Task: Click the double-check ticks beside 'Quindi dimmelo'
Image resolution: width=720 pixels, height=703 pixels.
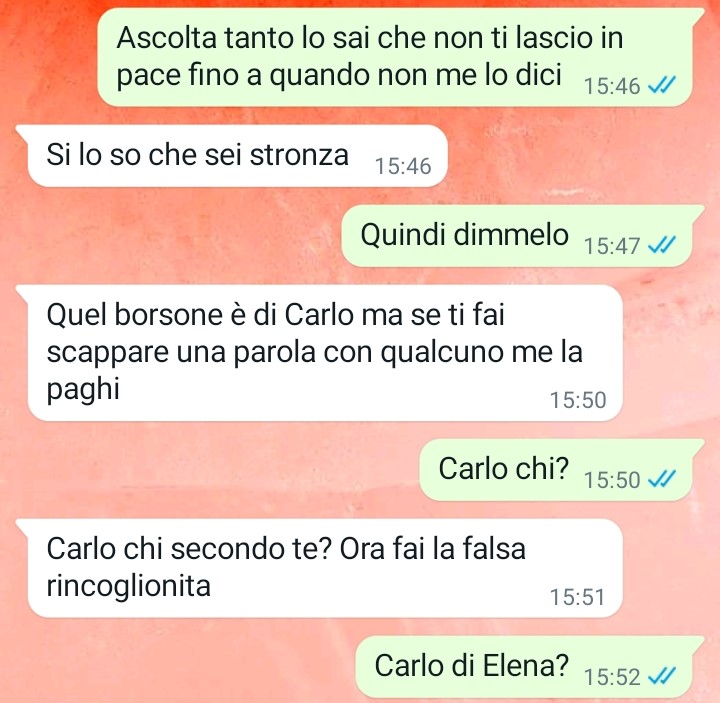Action: tap(661, 244)
